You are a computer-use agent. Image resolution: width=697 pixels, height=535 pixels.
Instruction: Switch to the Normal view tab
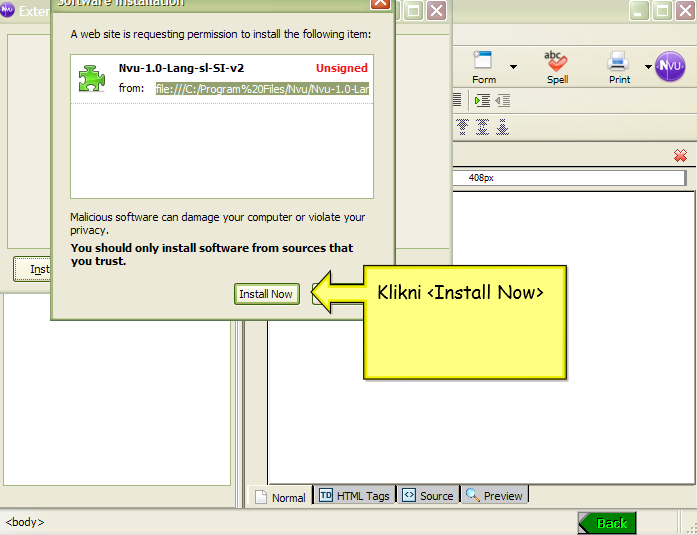[x=280, y=496]
